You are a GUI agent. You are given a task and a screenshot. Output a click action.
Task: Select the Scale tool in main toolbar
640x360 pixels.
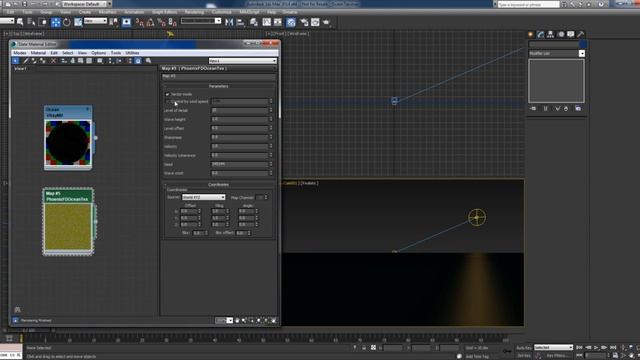pyautogui.click(x=78, y=22)
